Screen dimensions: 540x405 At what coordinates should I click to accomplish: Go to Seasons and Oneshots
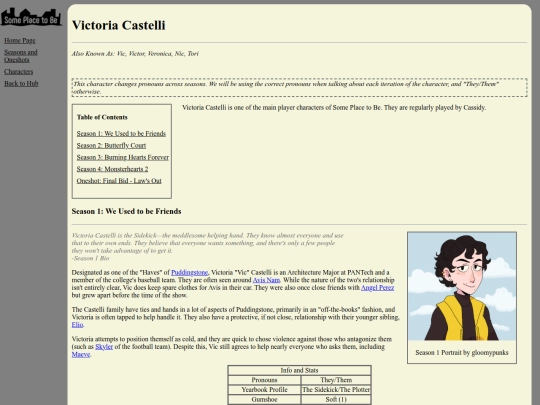[21, 56]
